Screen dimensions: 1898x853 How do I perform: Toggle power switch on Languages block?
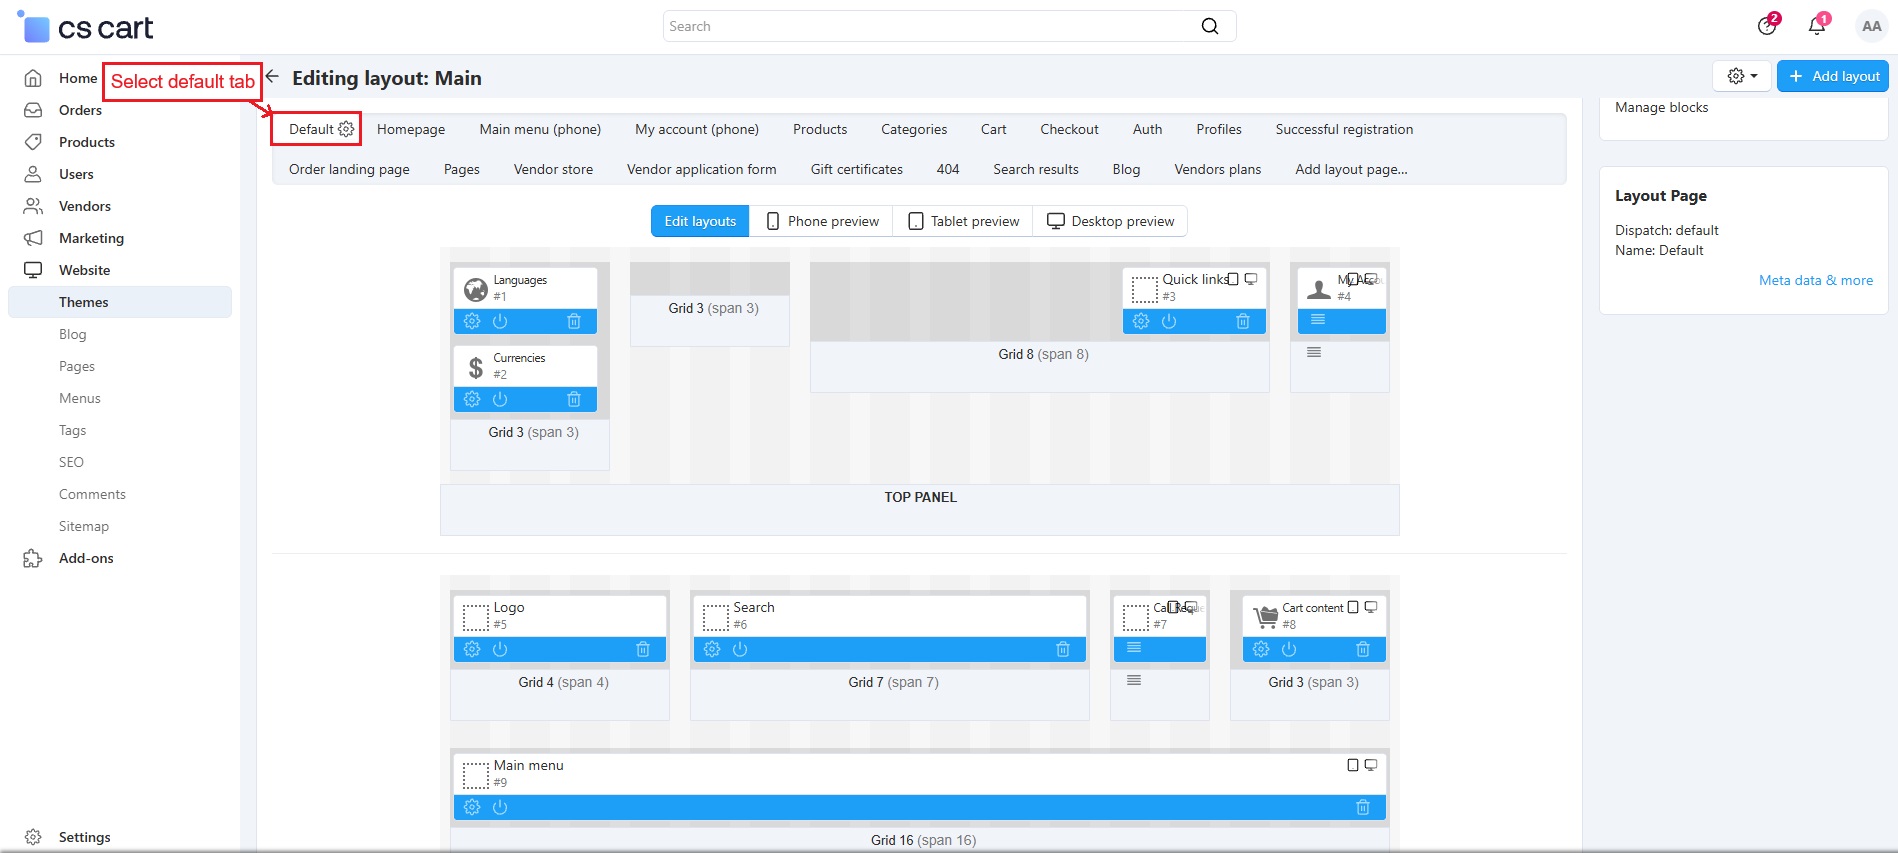click(500, 321)
